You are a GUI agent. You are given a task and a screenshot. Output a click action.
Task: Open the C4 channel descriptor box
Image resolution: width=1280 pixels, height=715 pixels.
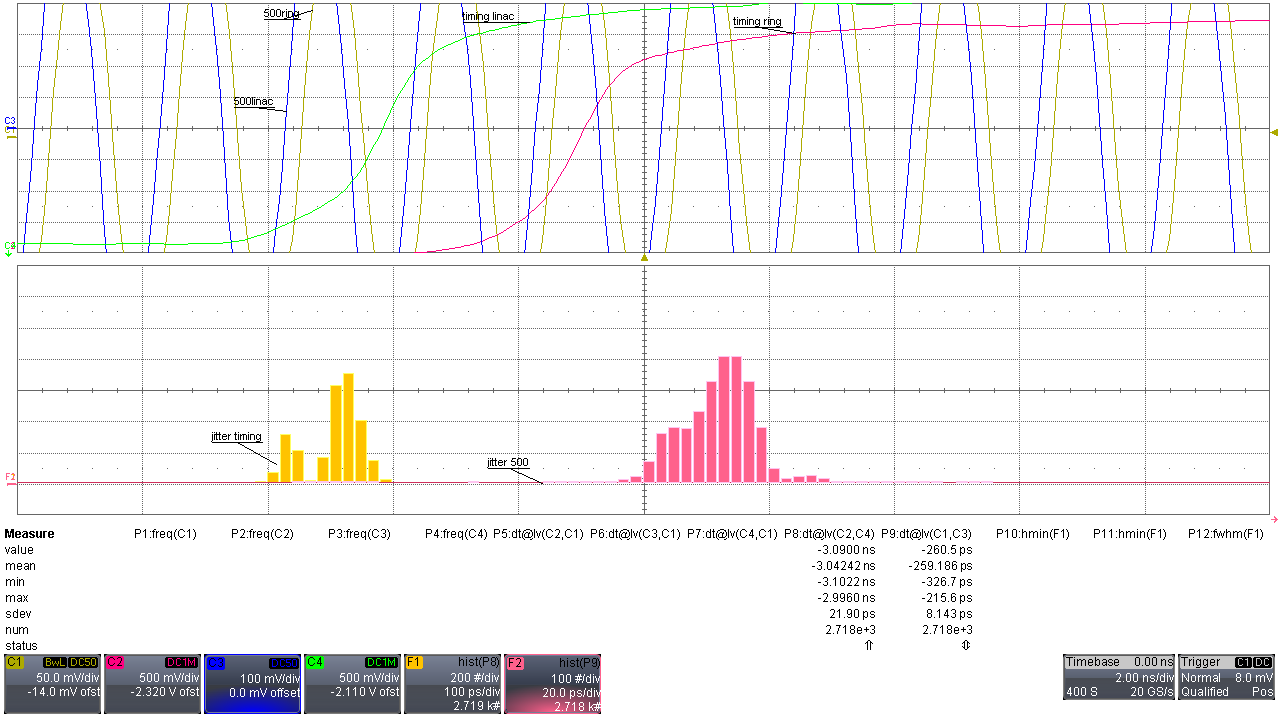click(x=352, y=684)
